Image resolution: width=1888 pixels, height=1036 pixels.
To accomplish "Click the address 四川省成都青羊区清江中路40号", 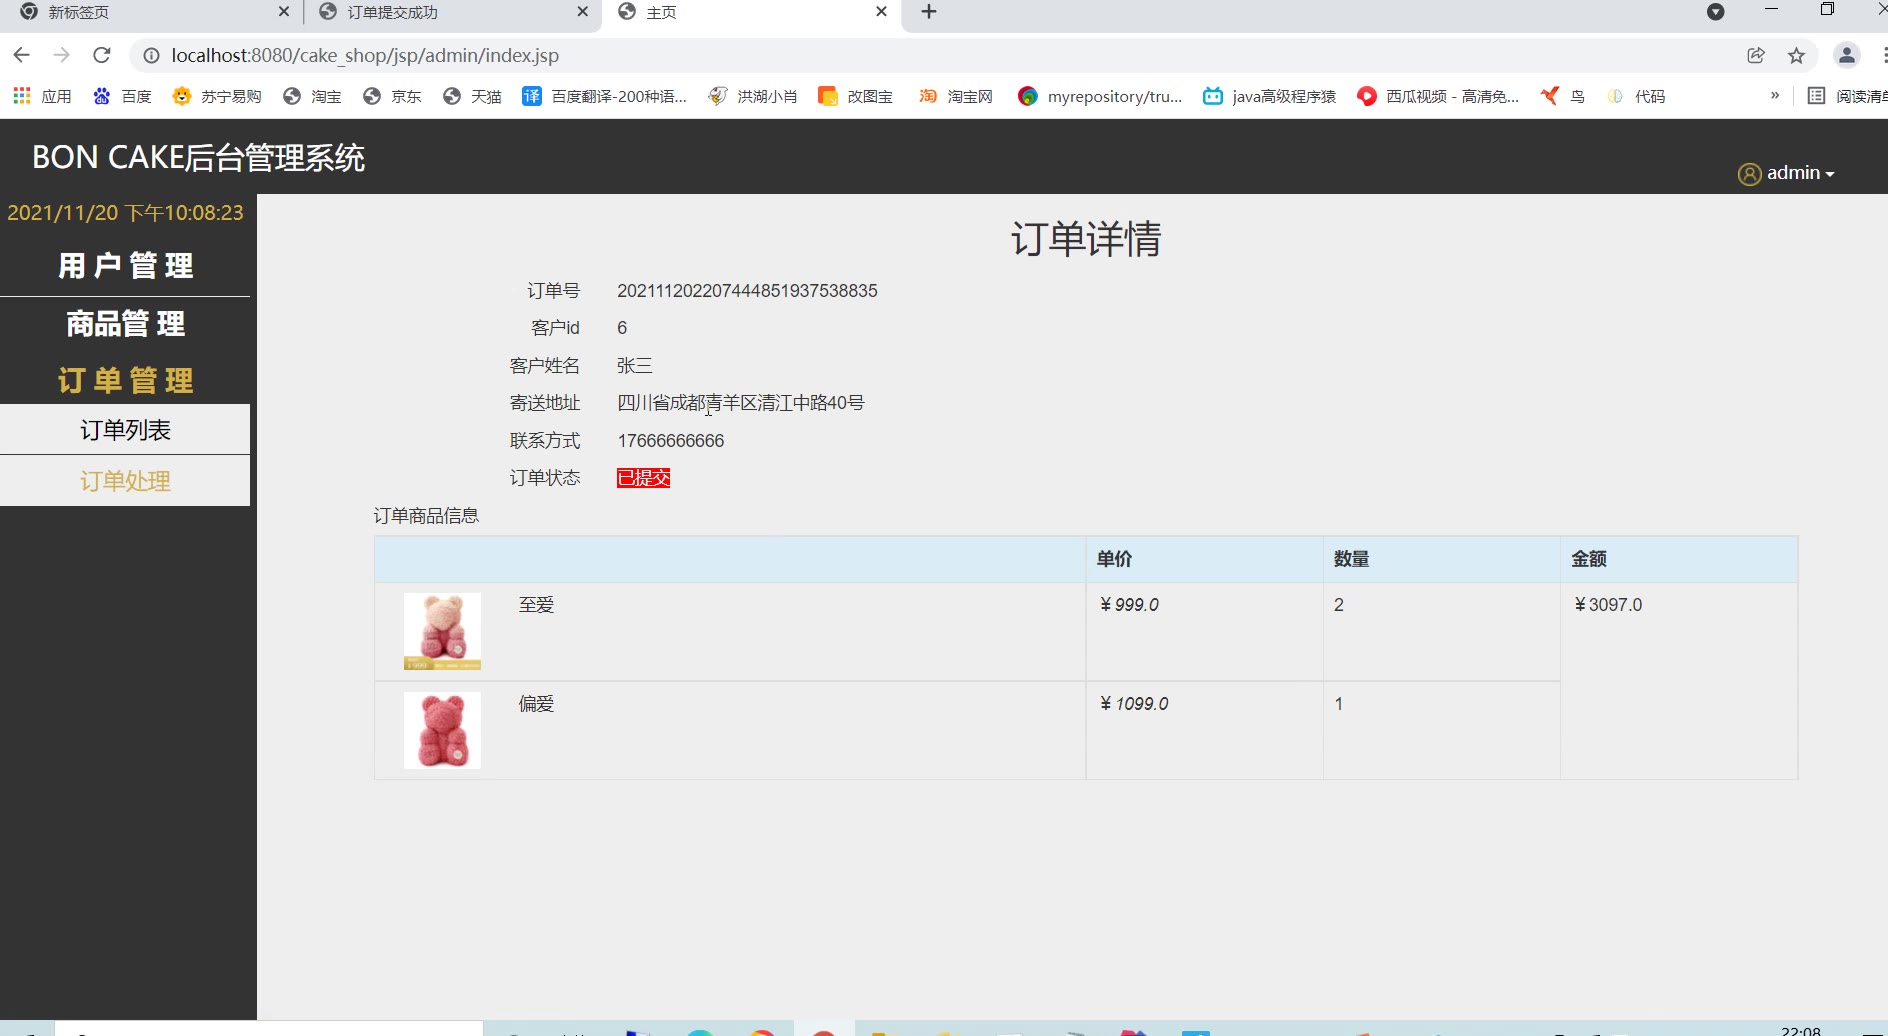I will [740, 403].
